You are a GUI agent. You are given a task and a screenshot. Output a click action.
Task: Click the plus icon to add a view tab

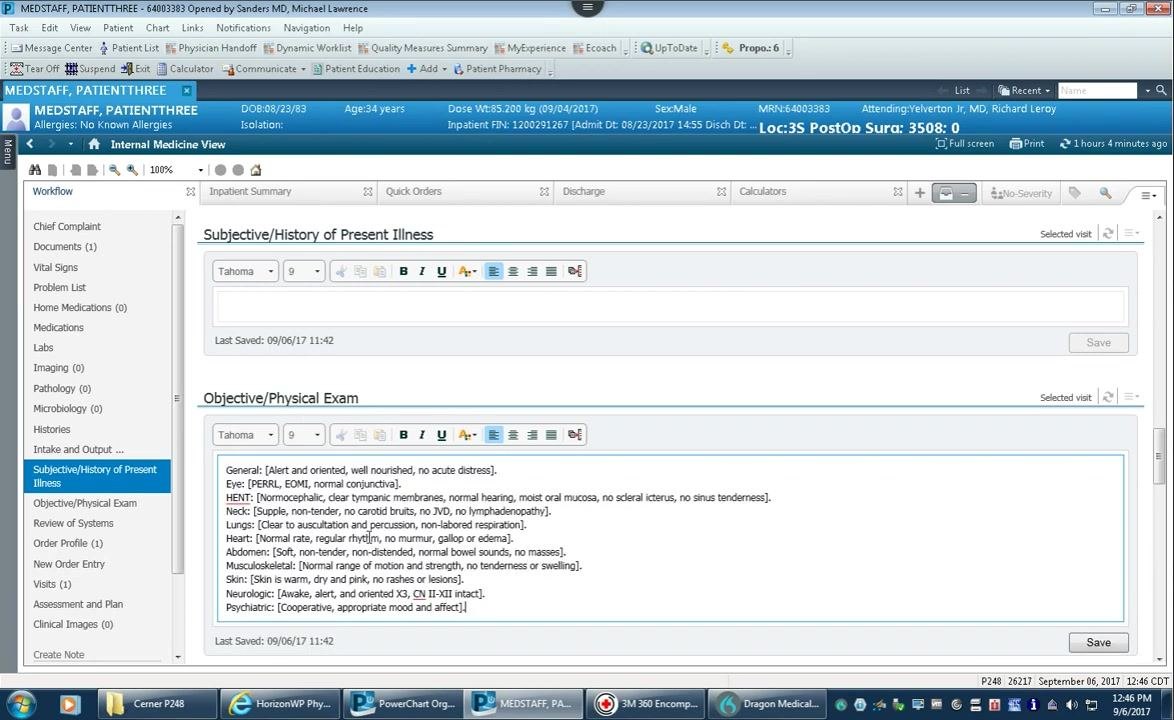(x=919, y=193)
